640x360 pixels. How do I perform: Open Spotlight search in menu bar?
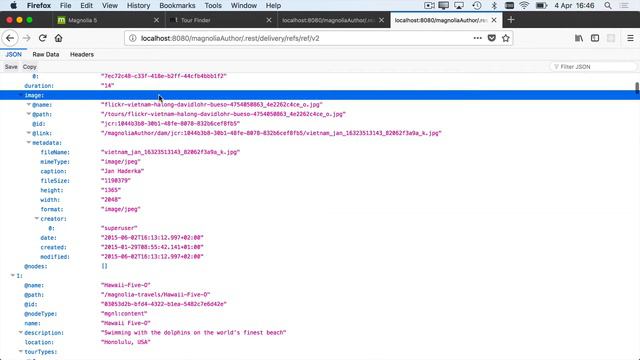pyautogui.click(x=608, y=5)
